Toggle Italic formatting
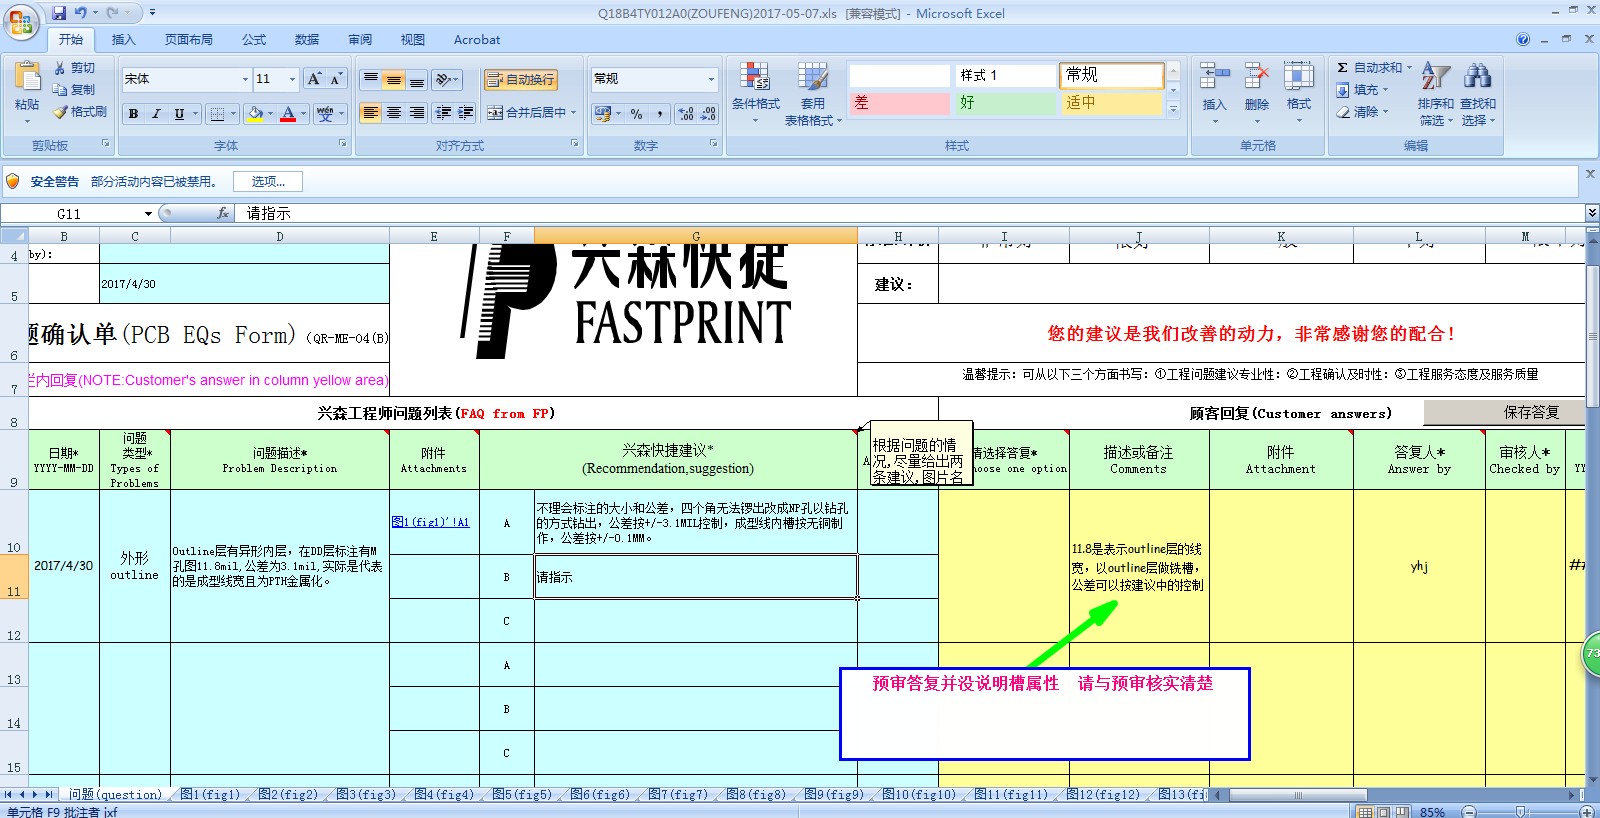This screenshot has width=1600, height=818. tap(156, 114)
